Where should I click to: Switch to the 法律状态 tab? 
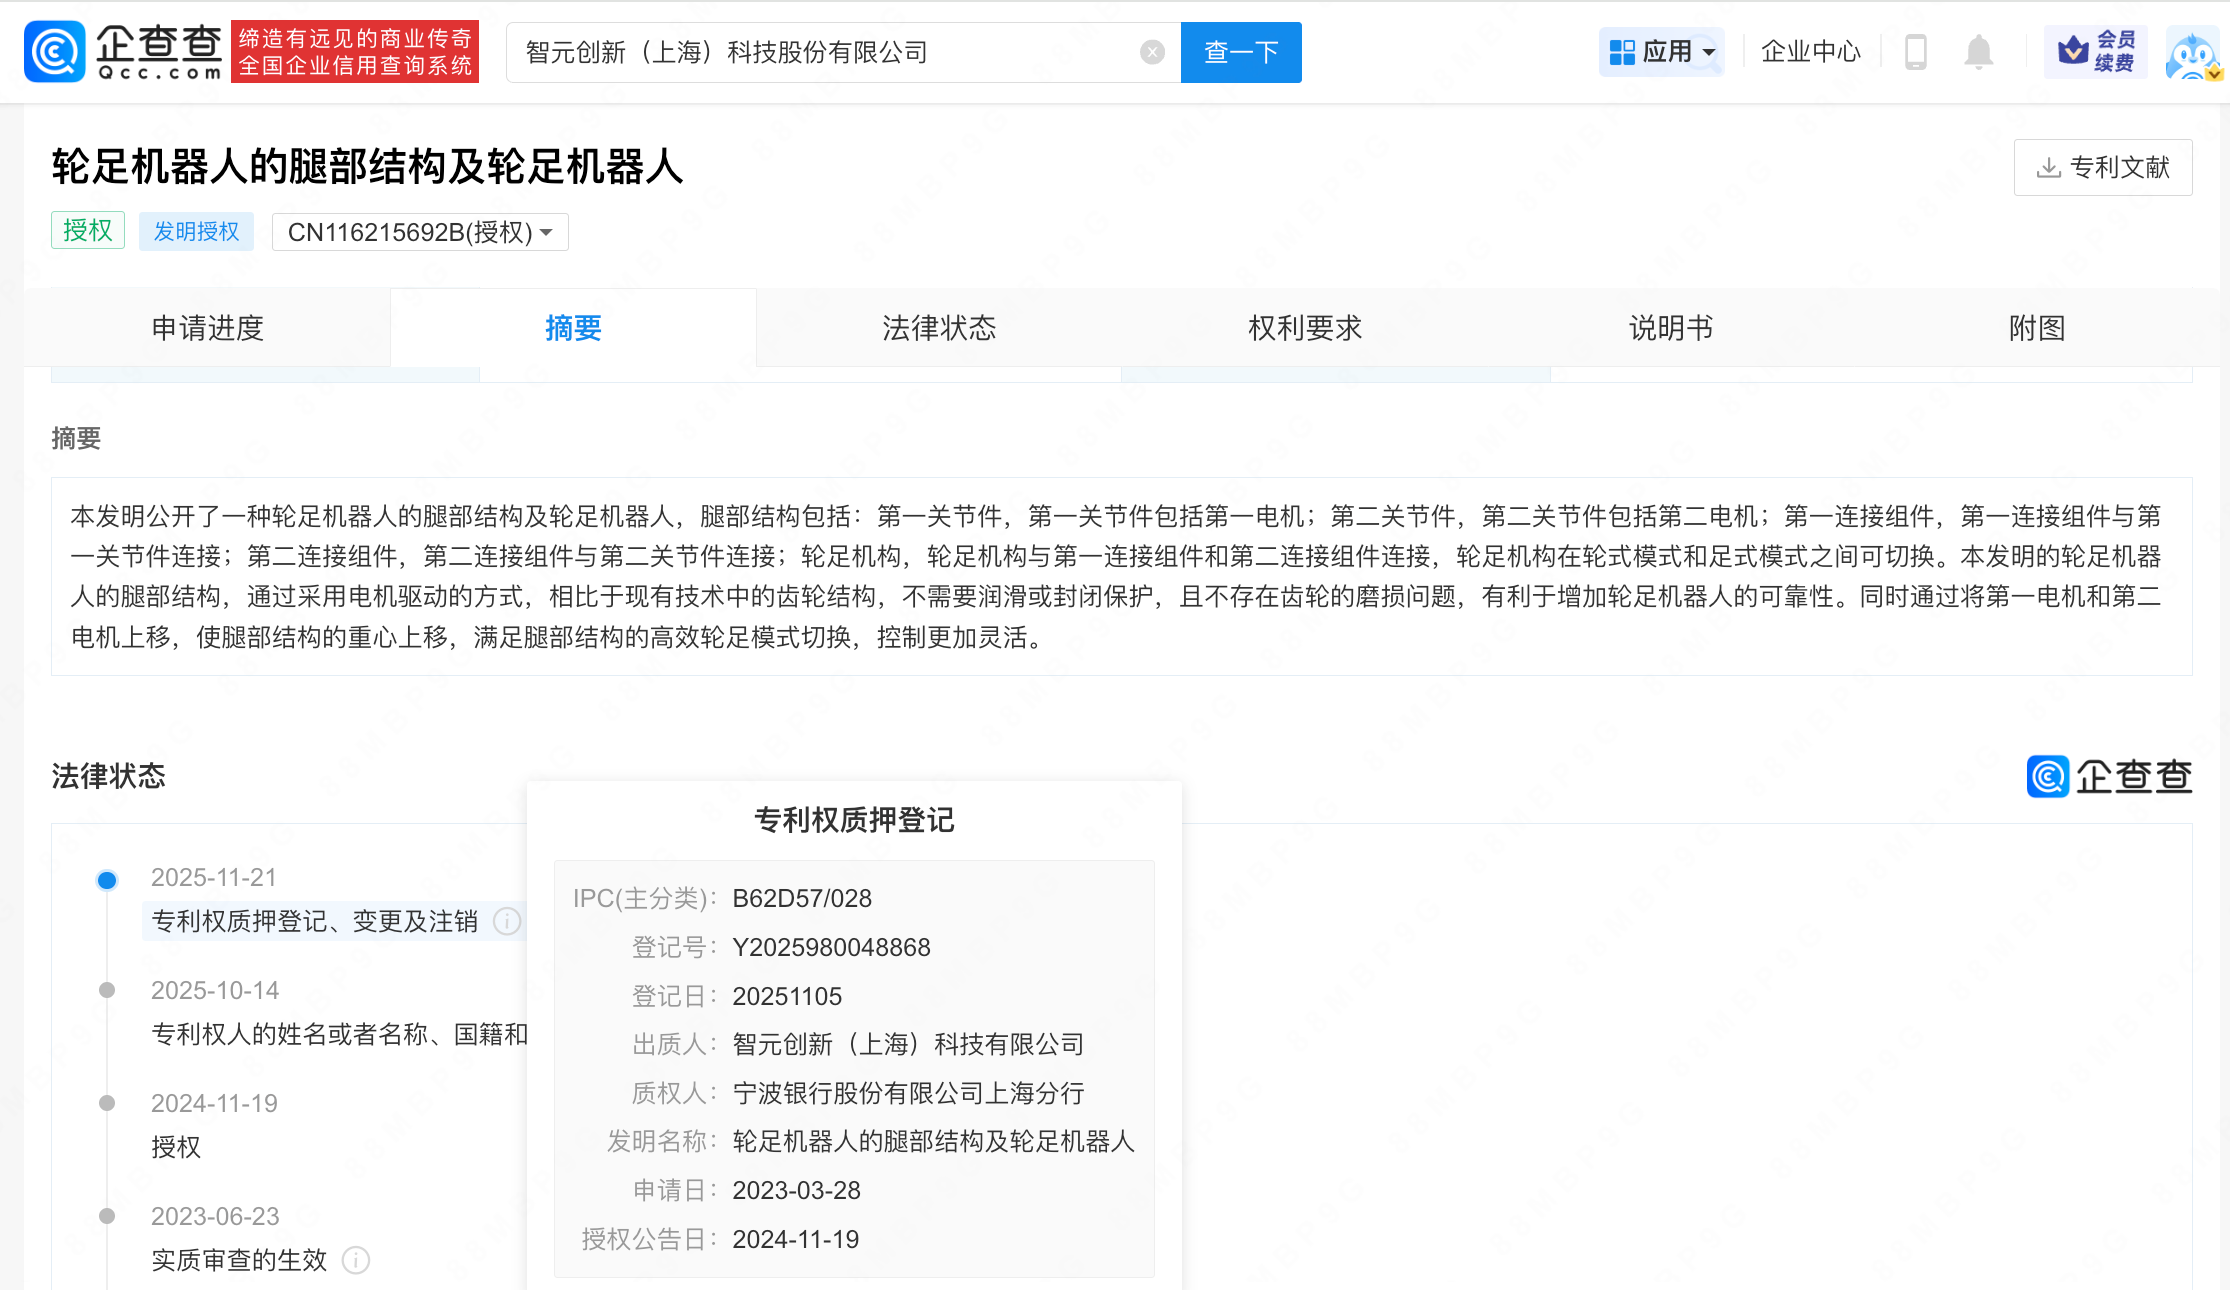click(939, 328)
